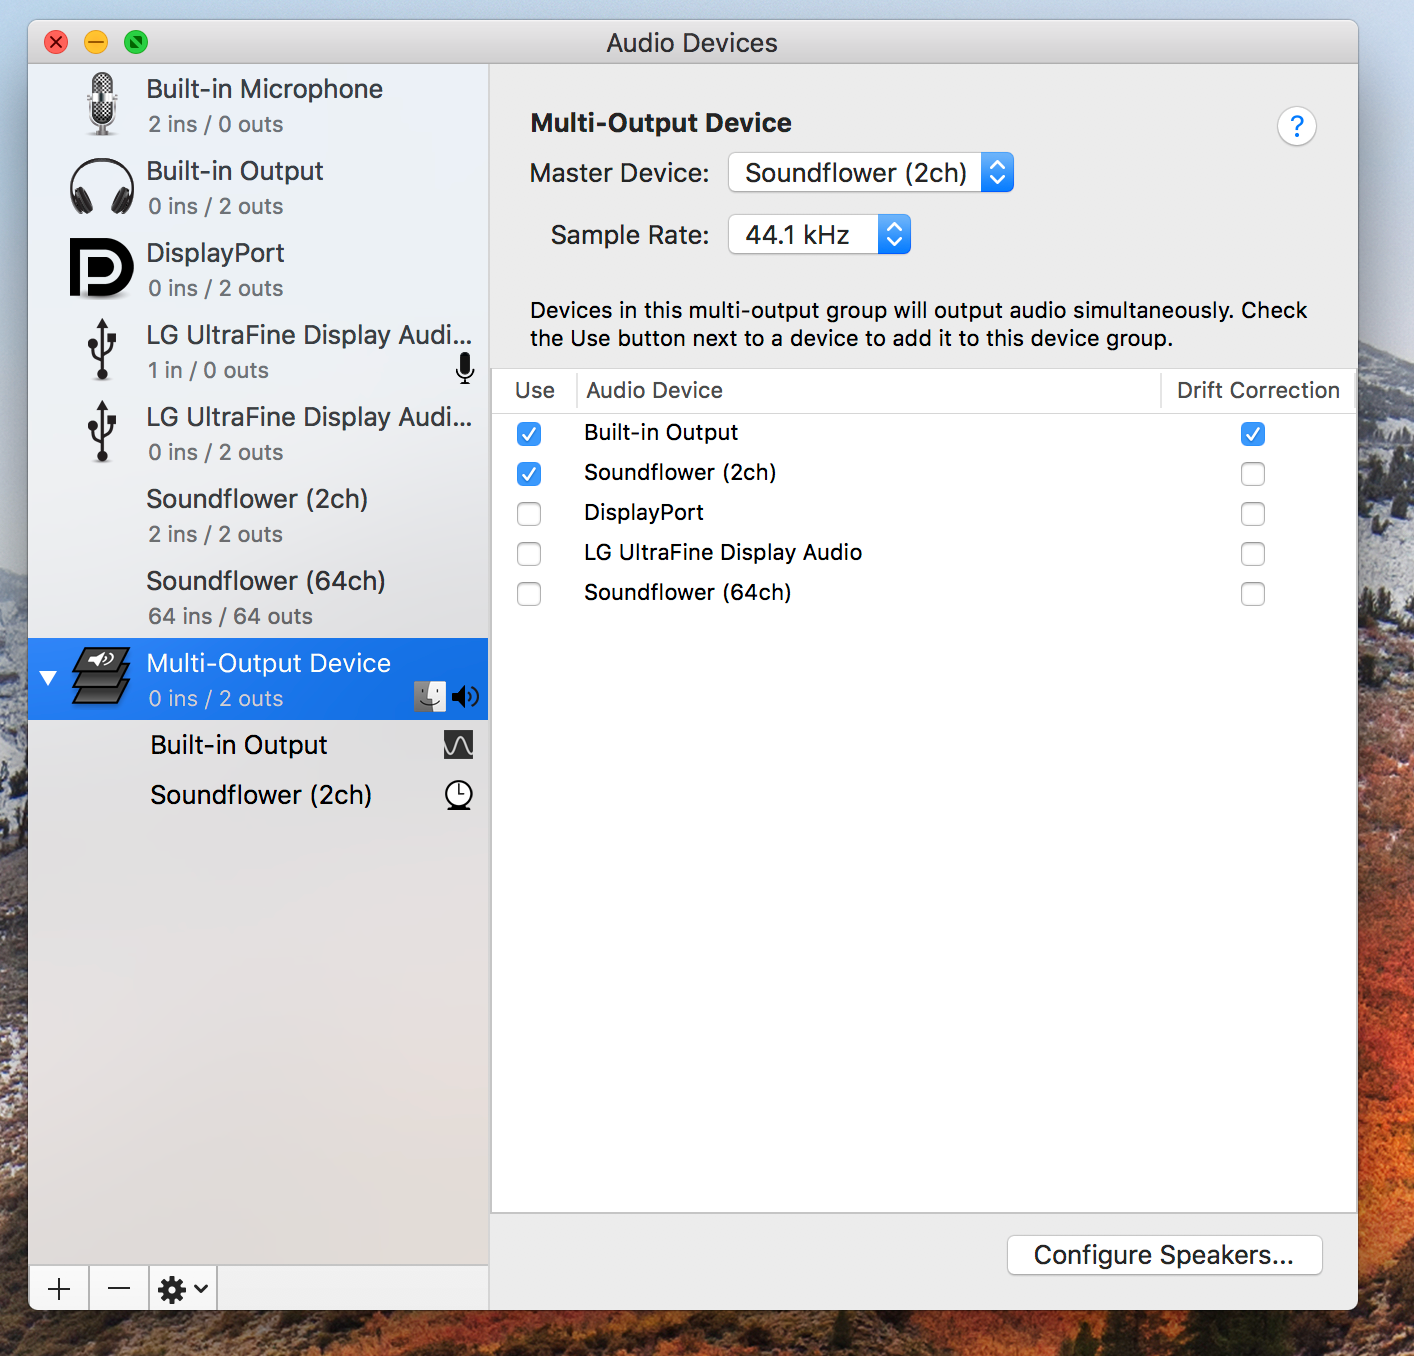Click the Configure Speakers... button
Viewport: 1414px width, 1356px height.
pyautogui.click(x=1164, y=1255)
